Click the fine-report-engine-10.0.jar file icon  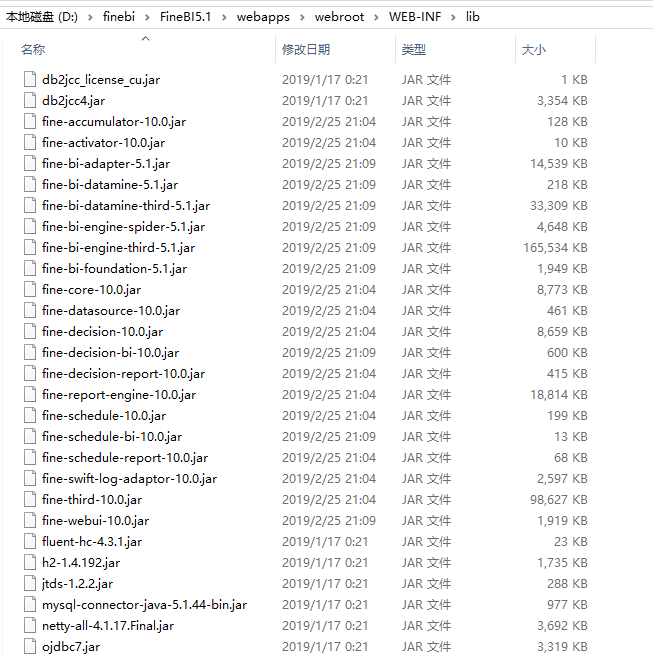point(30,394)
